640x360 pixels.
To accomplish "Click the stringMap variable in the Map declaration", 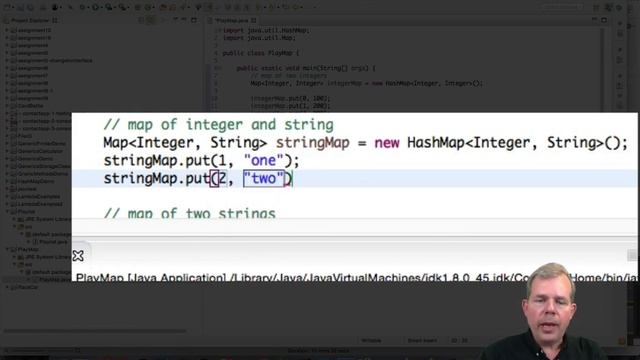I will [x=313, y=142].
